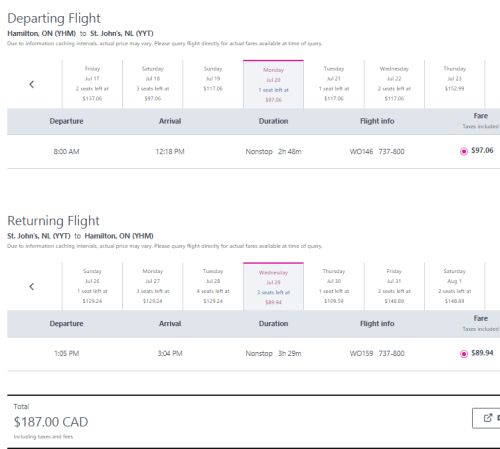The image size is (500, 449).
Task: Click the external link icon beside the total
Action: pos(488,418)
